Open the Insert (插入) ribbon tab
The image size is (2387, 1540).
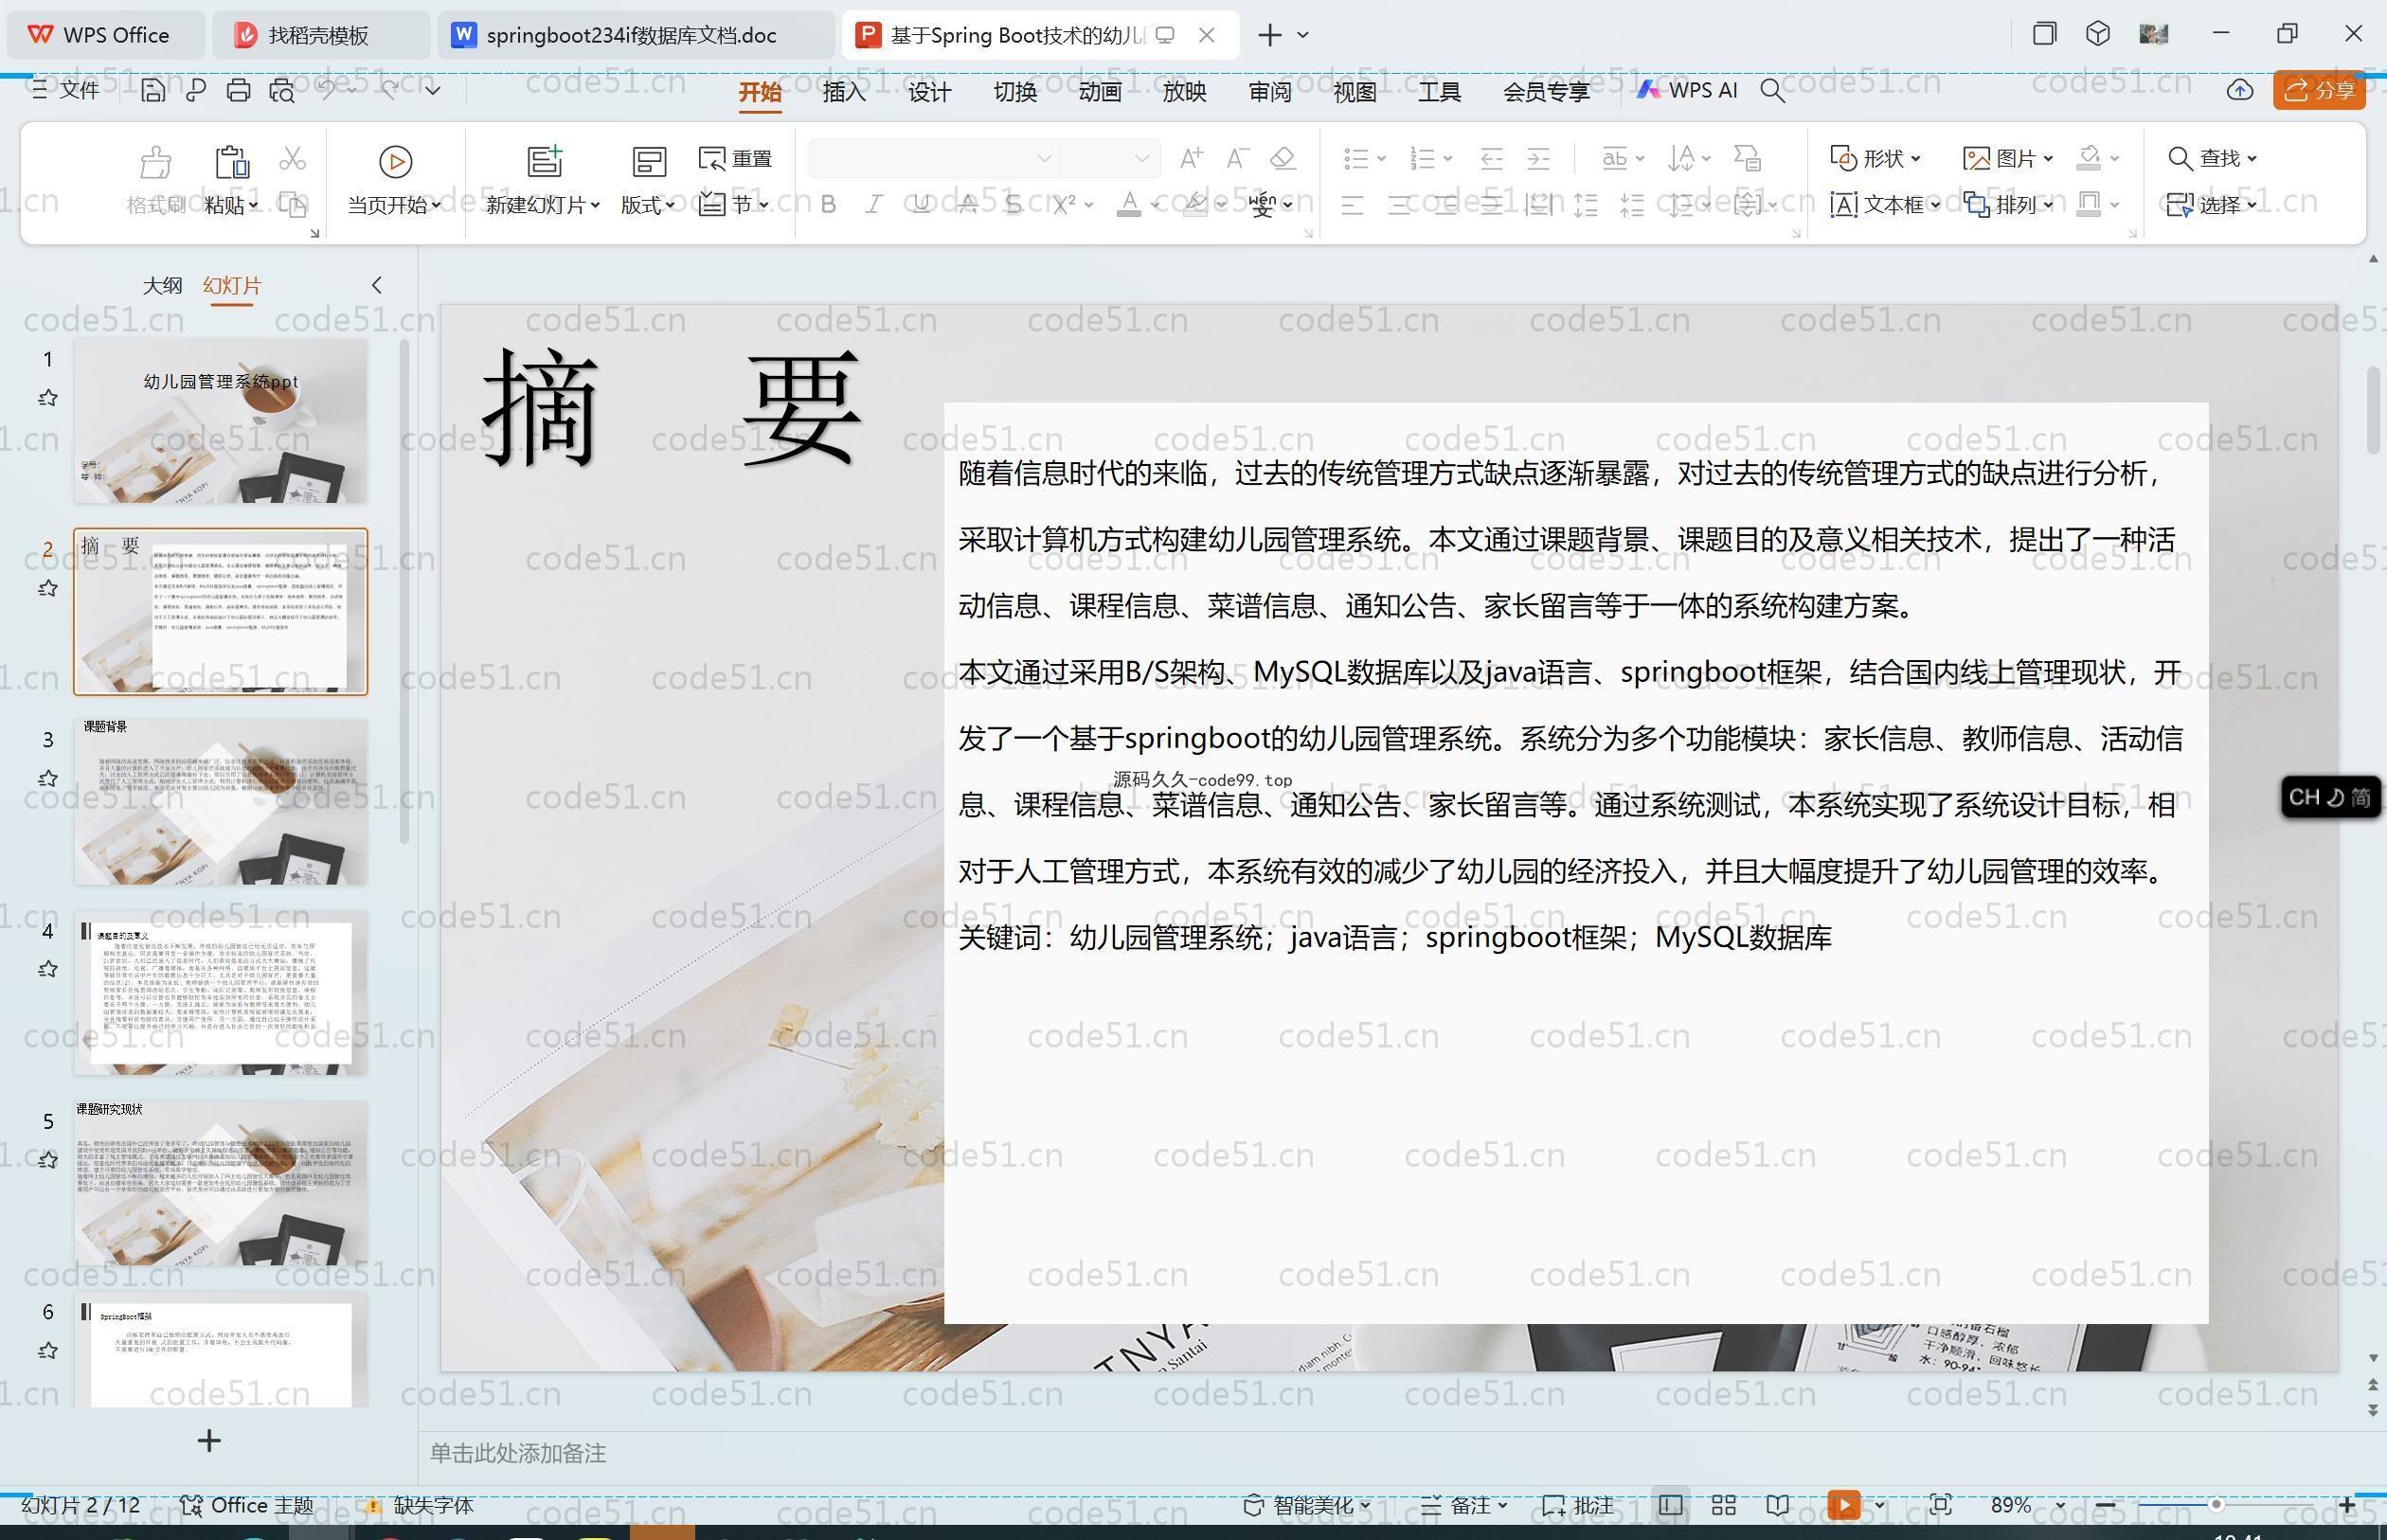[844, 92]
